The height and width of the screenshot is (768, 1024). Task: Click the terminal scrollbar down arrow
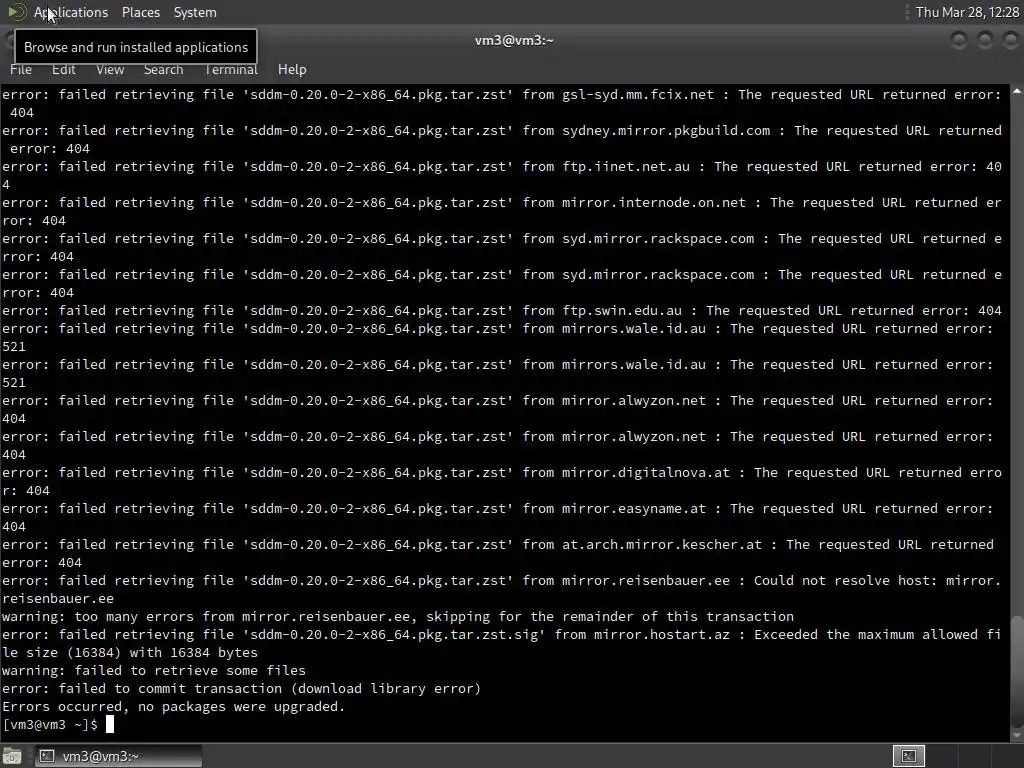tap(1017, 735)
